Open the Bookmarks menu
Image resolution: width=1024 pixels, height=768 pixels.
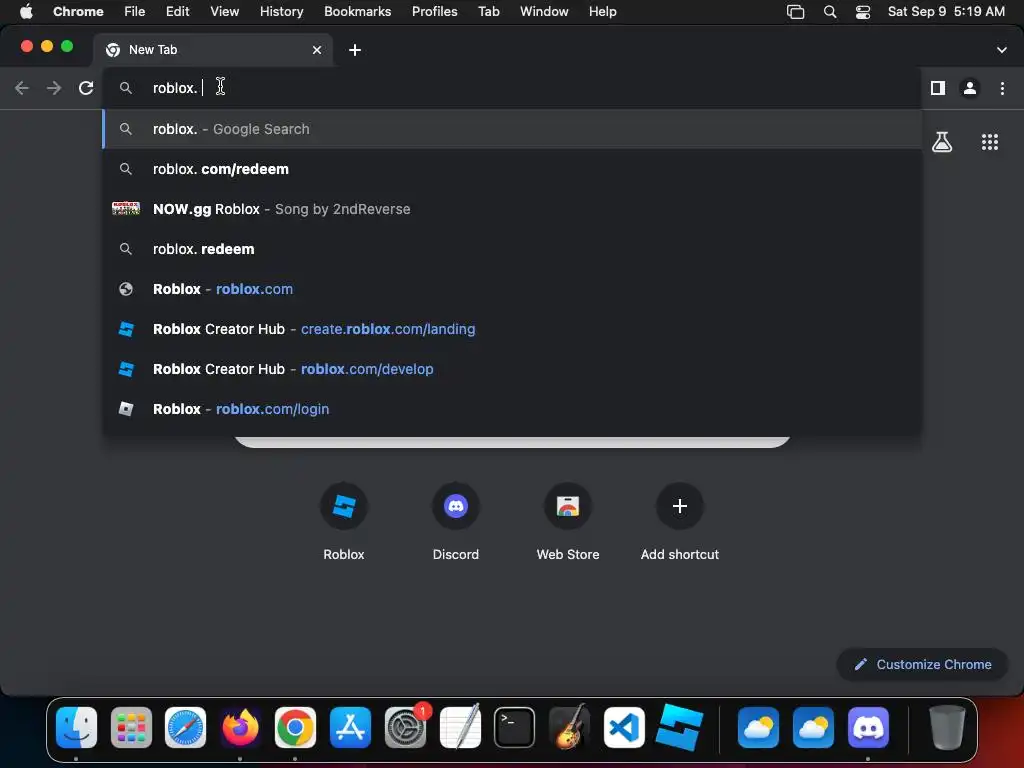pos(357,12)
